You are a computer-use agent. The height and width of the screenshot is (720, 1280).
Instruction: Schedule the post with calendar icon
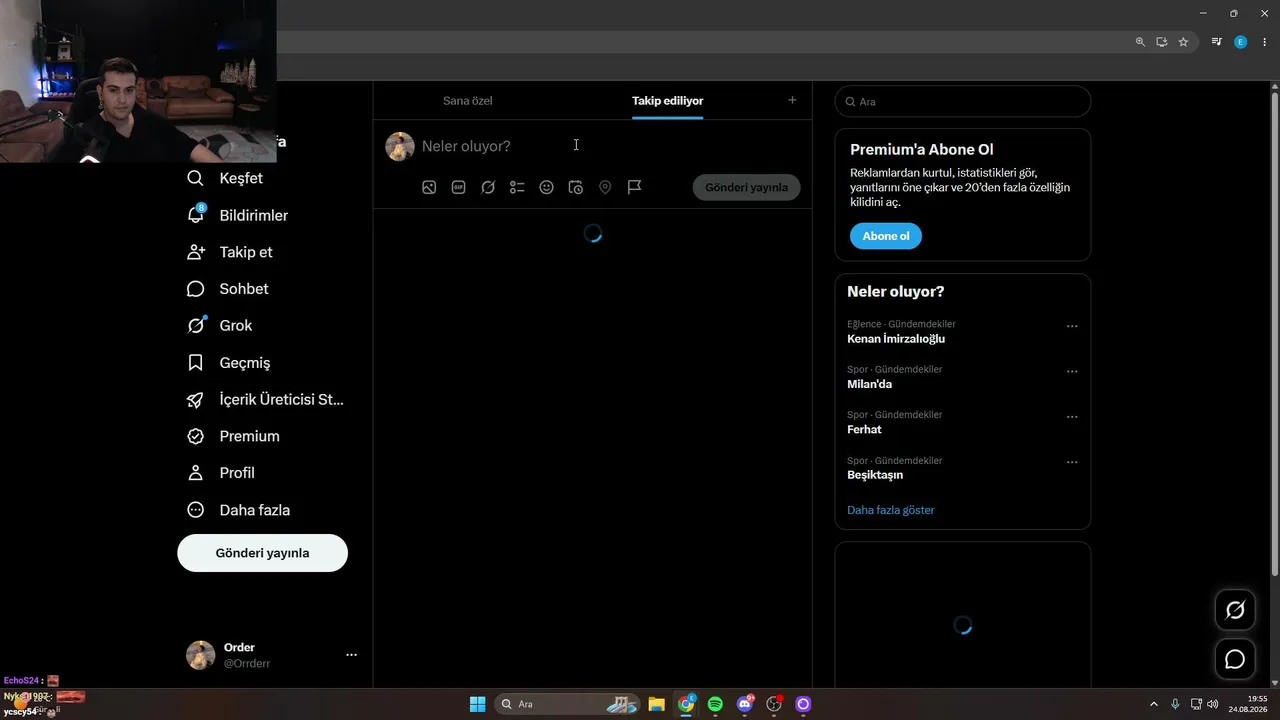point(576,187)
